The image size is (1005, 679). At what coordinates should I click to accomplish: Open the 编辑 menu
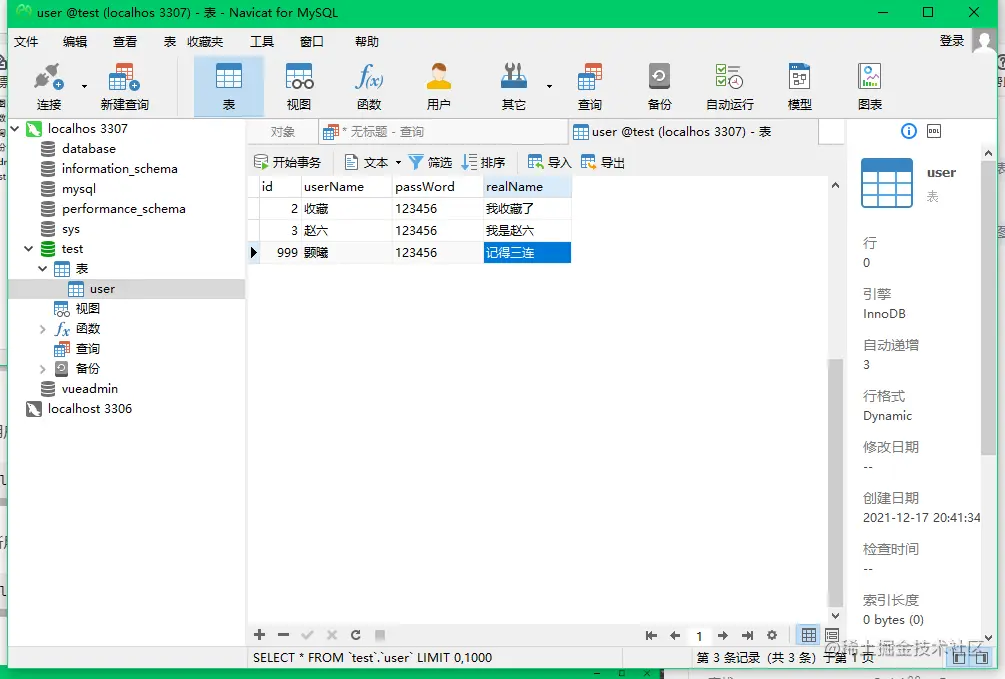(x=75, y=42)
